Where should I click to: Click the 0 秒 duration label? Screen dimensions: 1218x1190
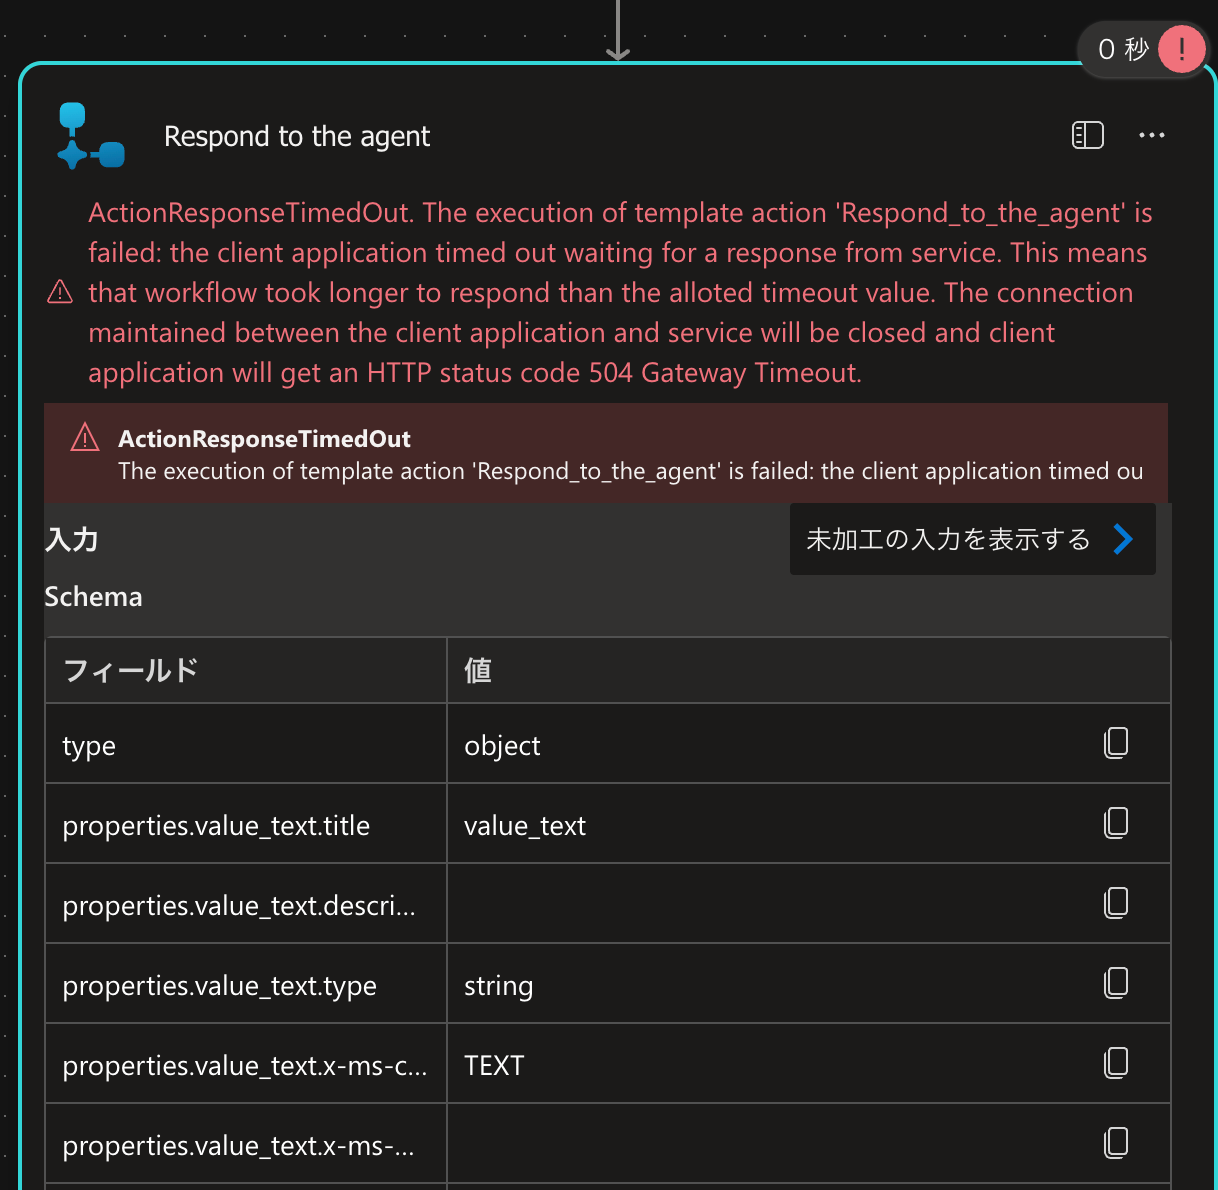[1122, 49]
